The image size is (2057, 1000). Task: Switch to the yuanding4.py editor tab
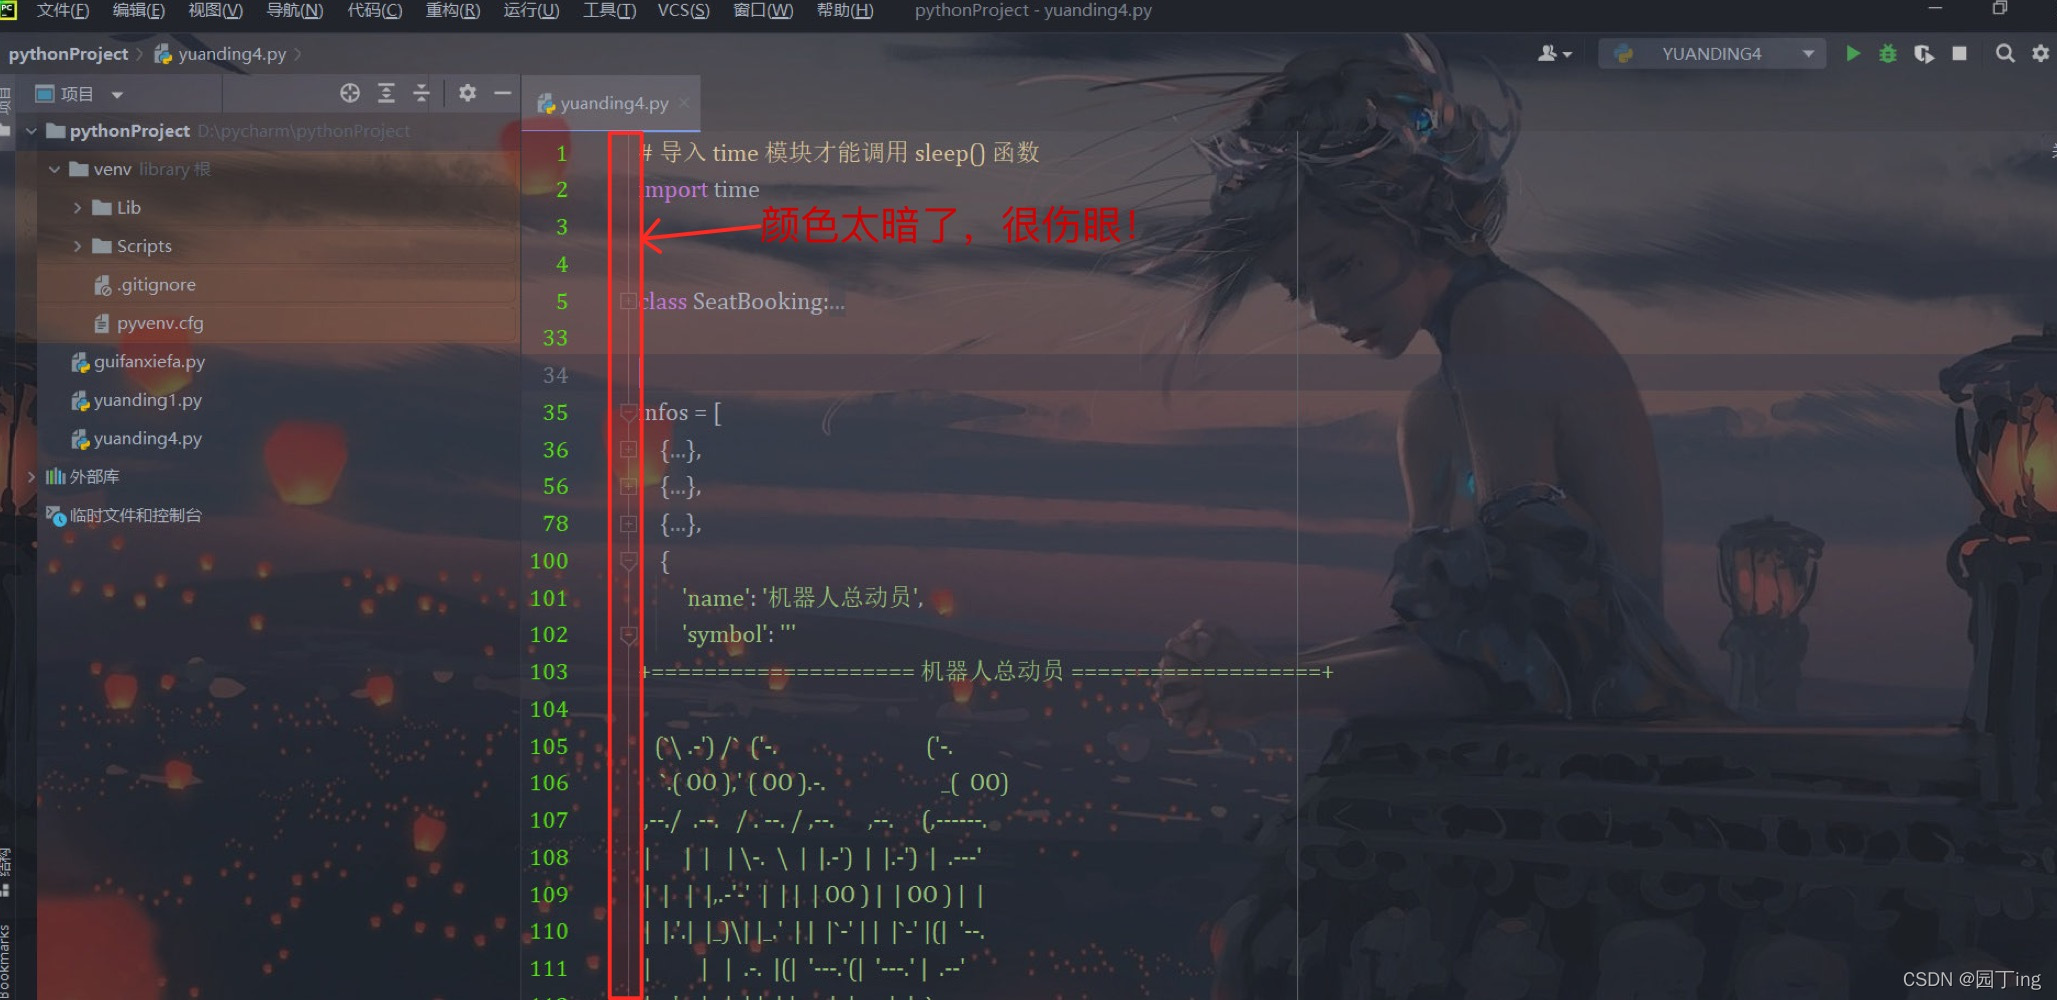611,103
